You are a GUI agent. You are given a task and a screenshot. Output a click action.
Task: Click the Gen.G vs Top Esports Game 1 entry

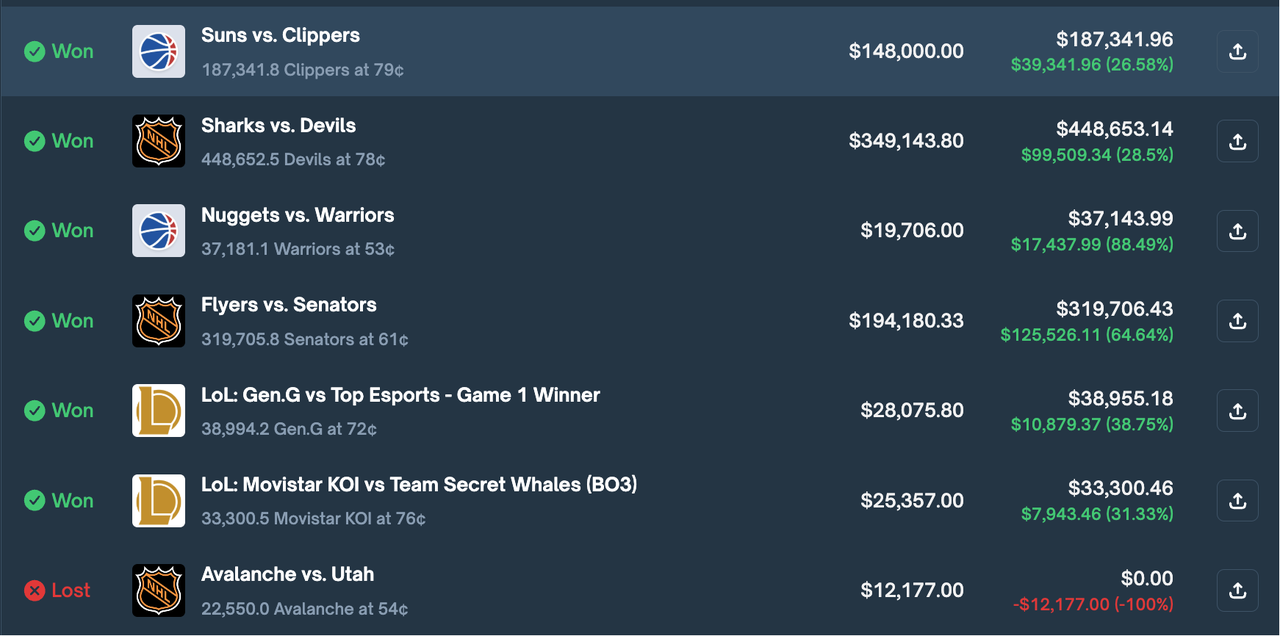point(402,395)
